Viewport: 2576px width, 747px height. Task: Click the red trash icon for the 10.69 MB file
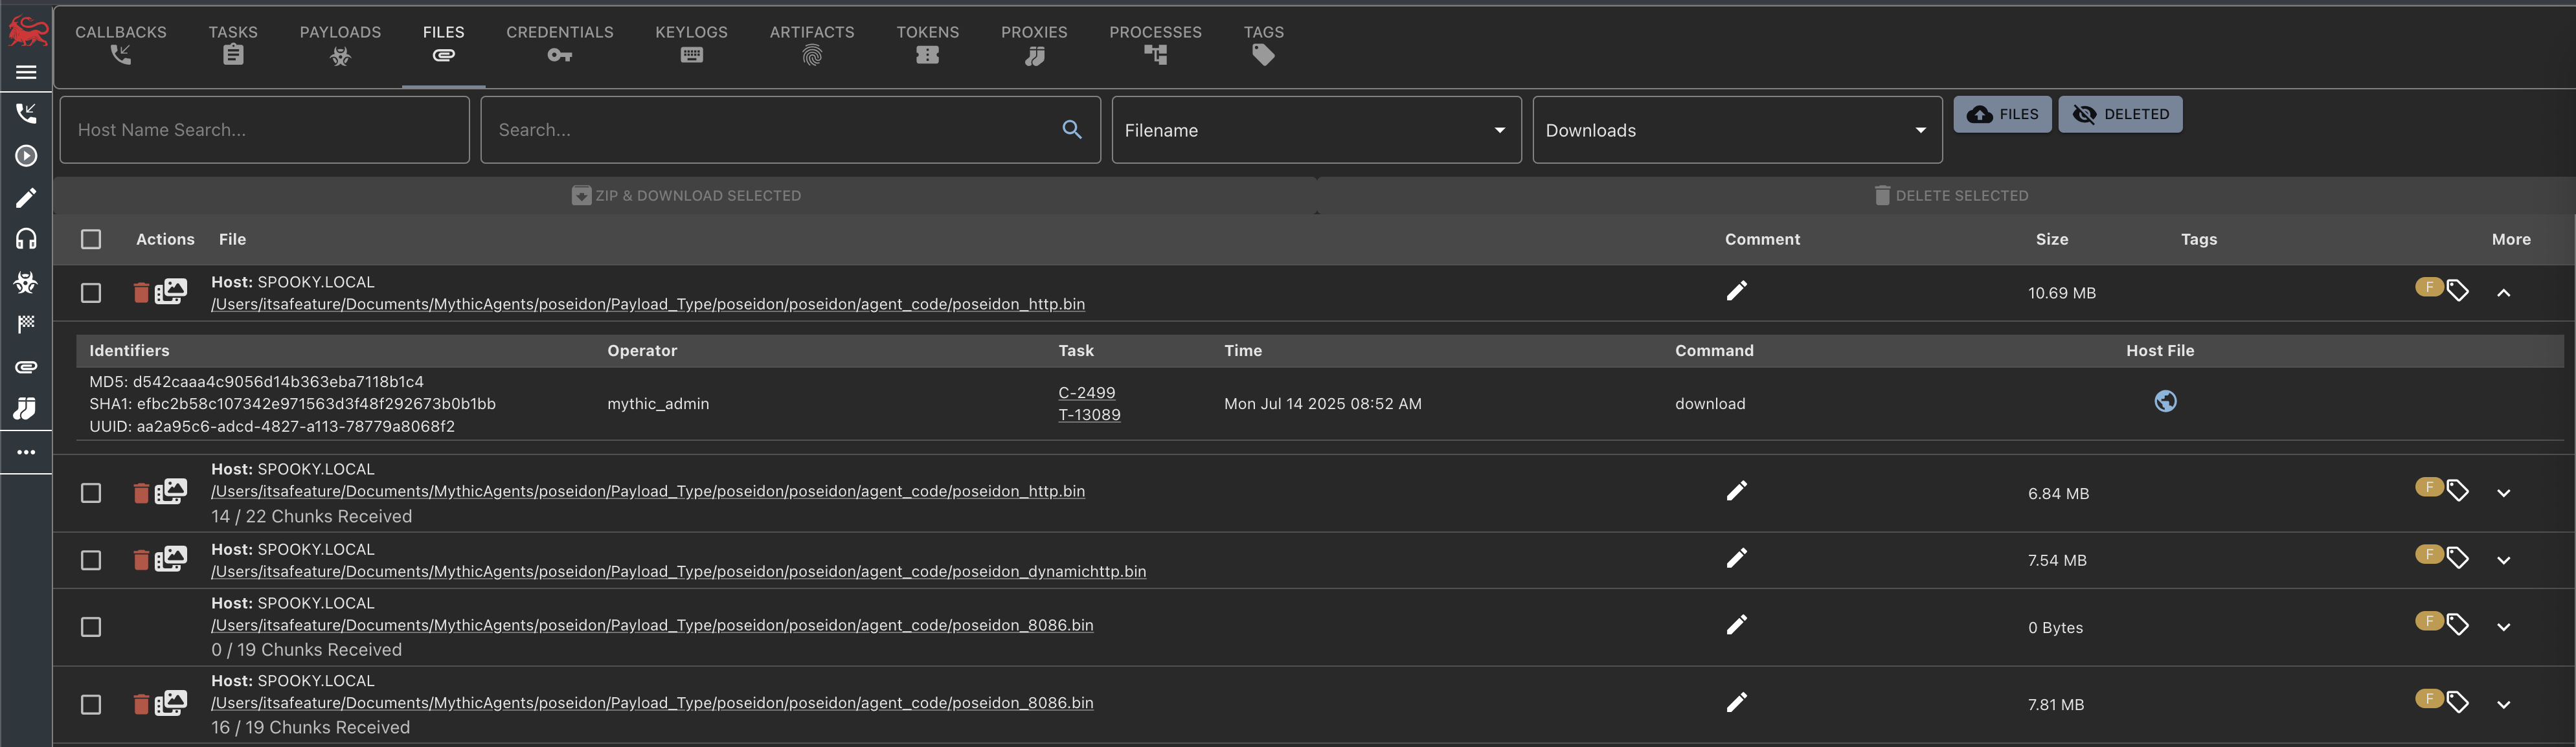point(141,293)
